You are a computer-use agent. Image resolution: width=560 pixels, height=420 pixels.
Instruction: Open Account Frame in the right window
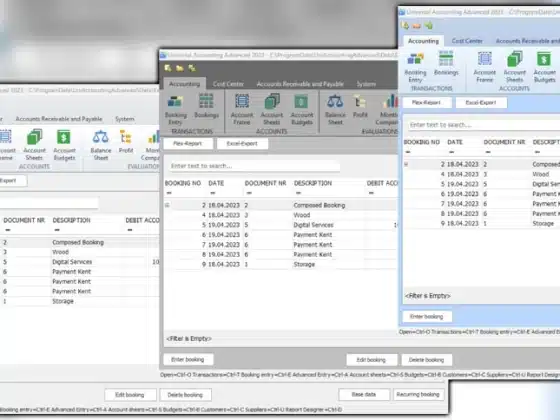point(485,67)
